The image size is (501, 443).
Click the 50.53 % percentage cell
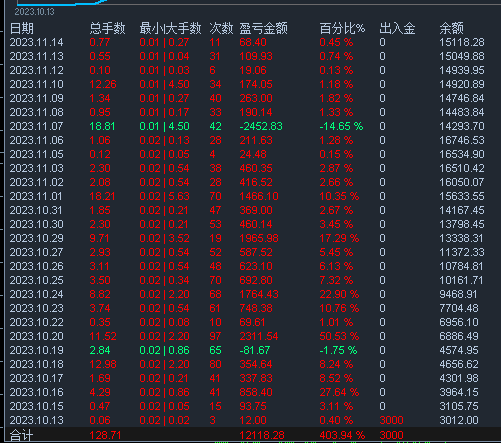coord(339,336)
